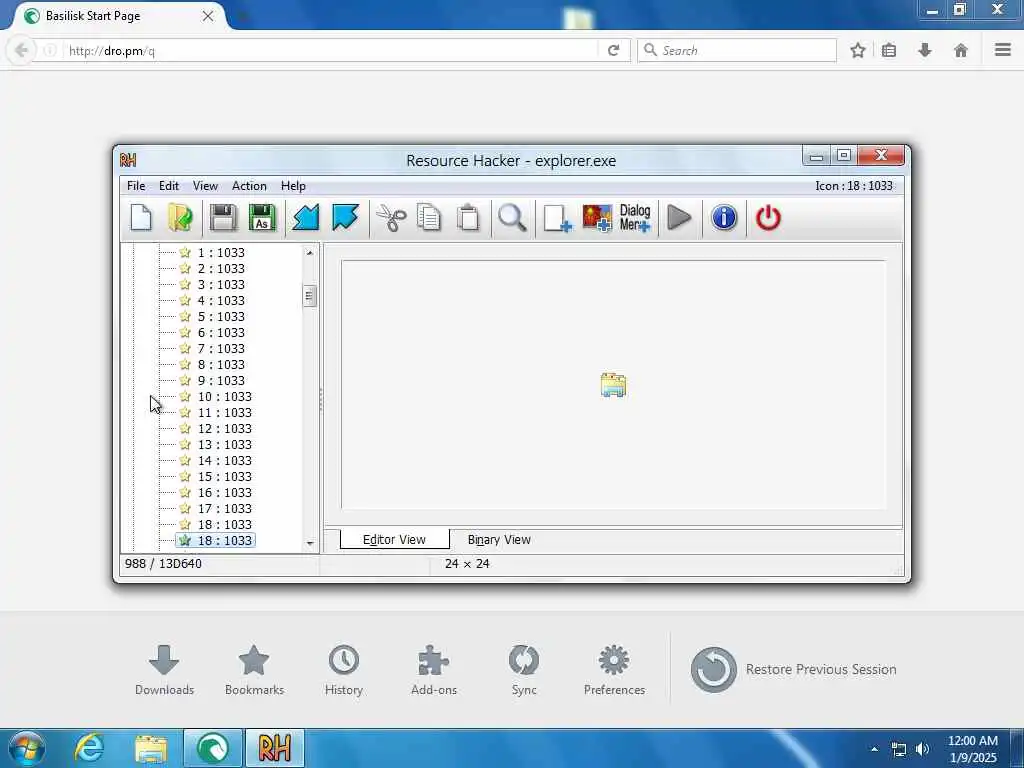Image resolution: width=1024 pixels, height=768 pixels.
Task: Click the folder icon preview image
Action: pyautogui.click(x=613, y=385)
